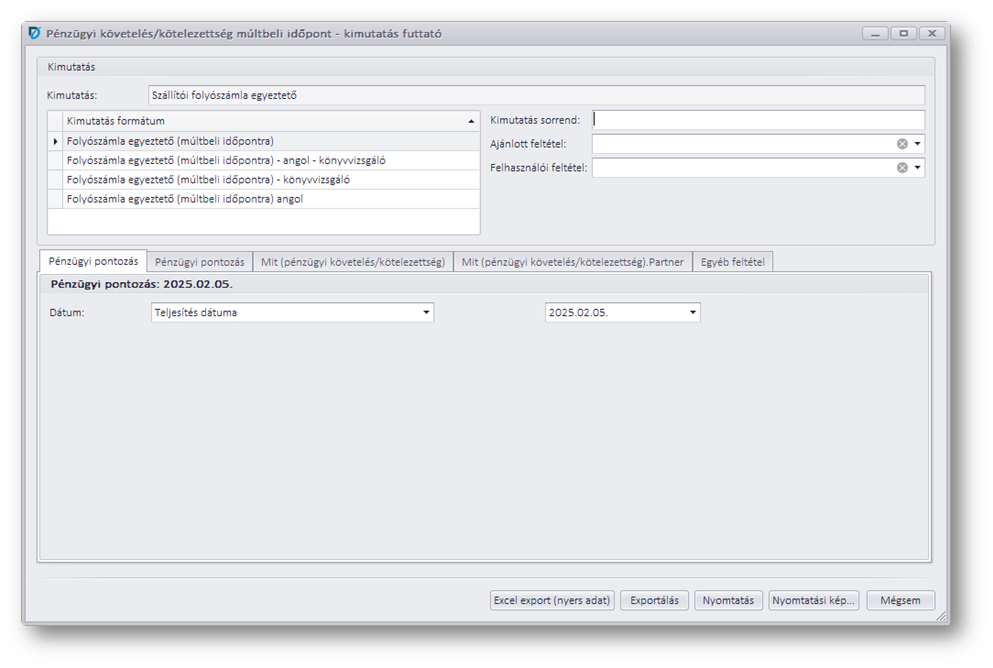Minimize the kimutatás futtató window
The width and height of the screenshot is (993, 668).
tap(876, 33)
